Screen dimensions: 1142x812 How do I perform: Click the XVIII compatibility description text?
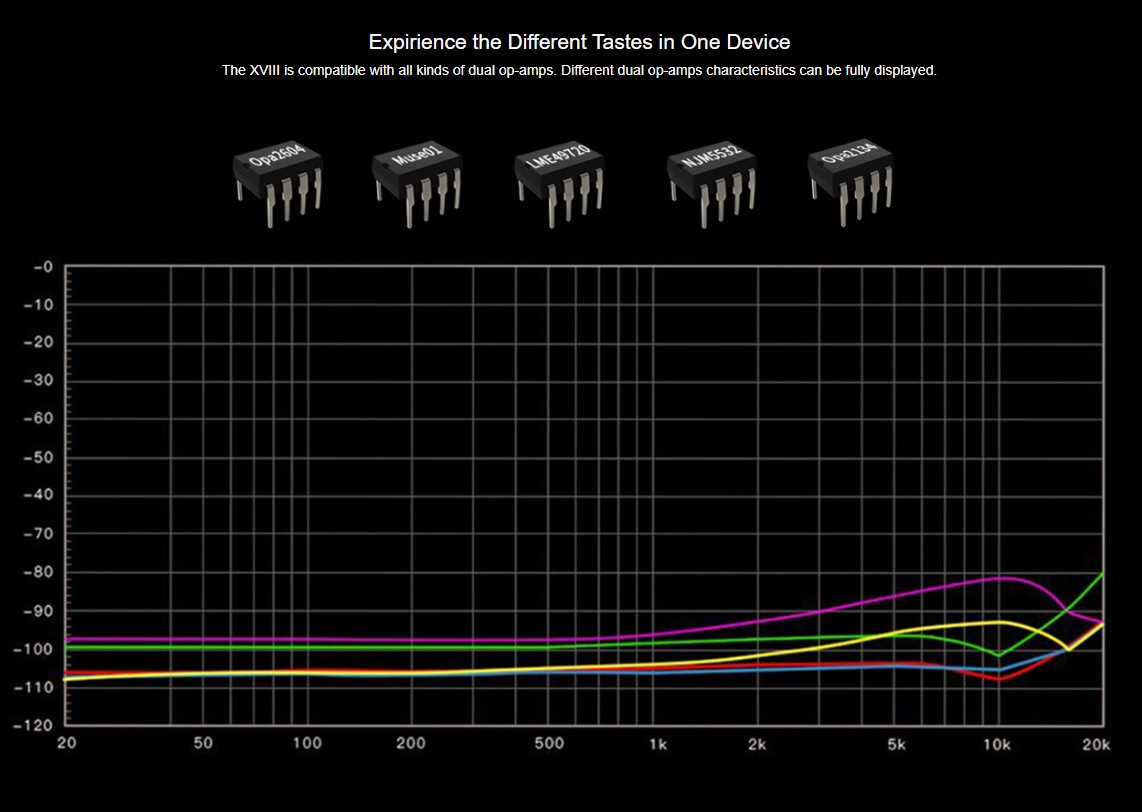point(579,70)
